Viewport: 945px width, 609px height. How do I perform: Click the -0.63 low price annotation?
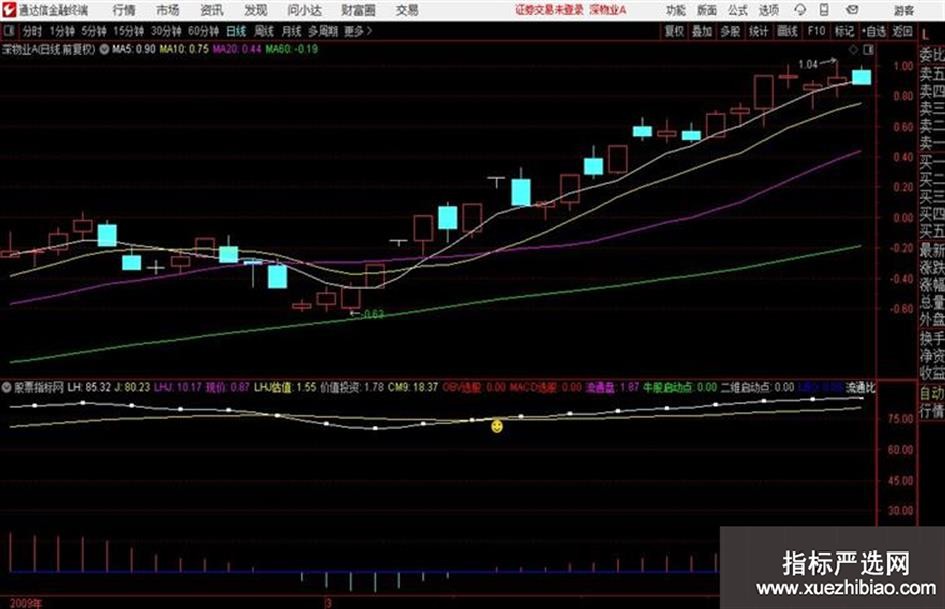coord(372,314)
